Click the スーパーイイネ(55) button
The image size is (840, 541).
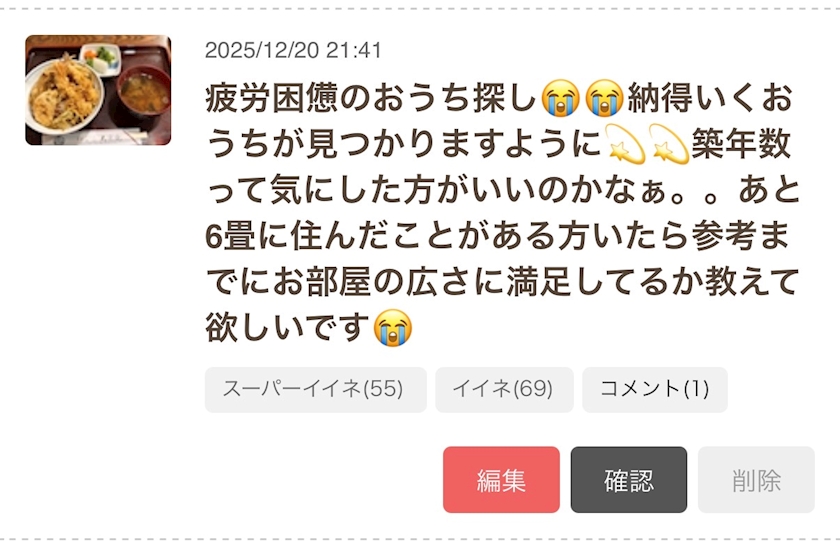(316, 389)
